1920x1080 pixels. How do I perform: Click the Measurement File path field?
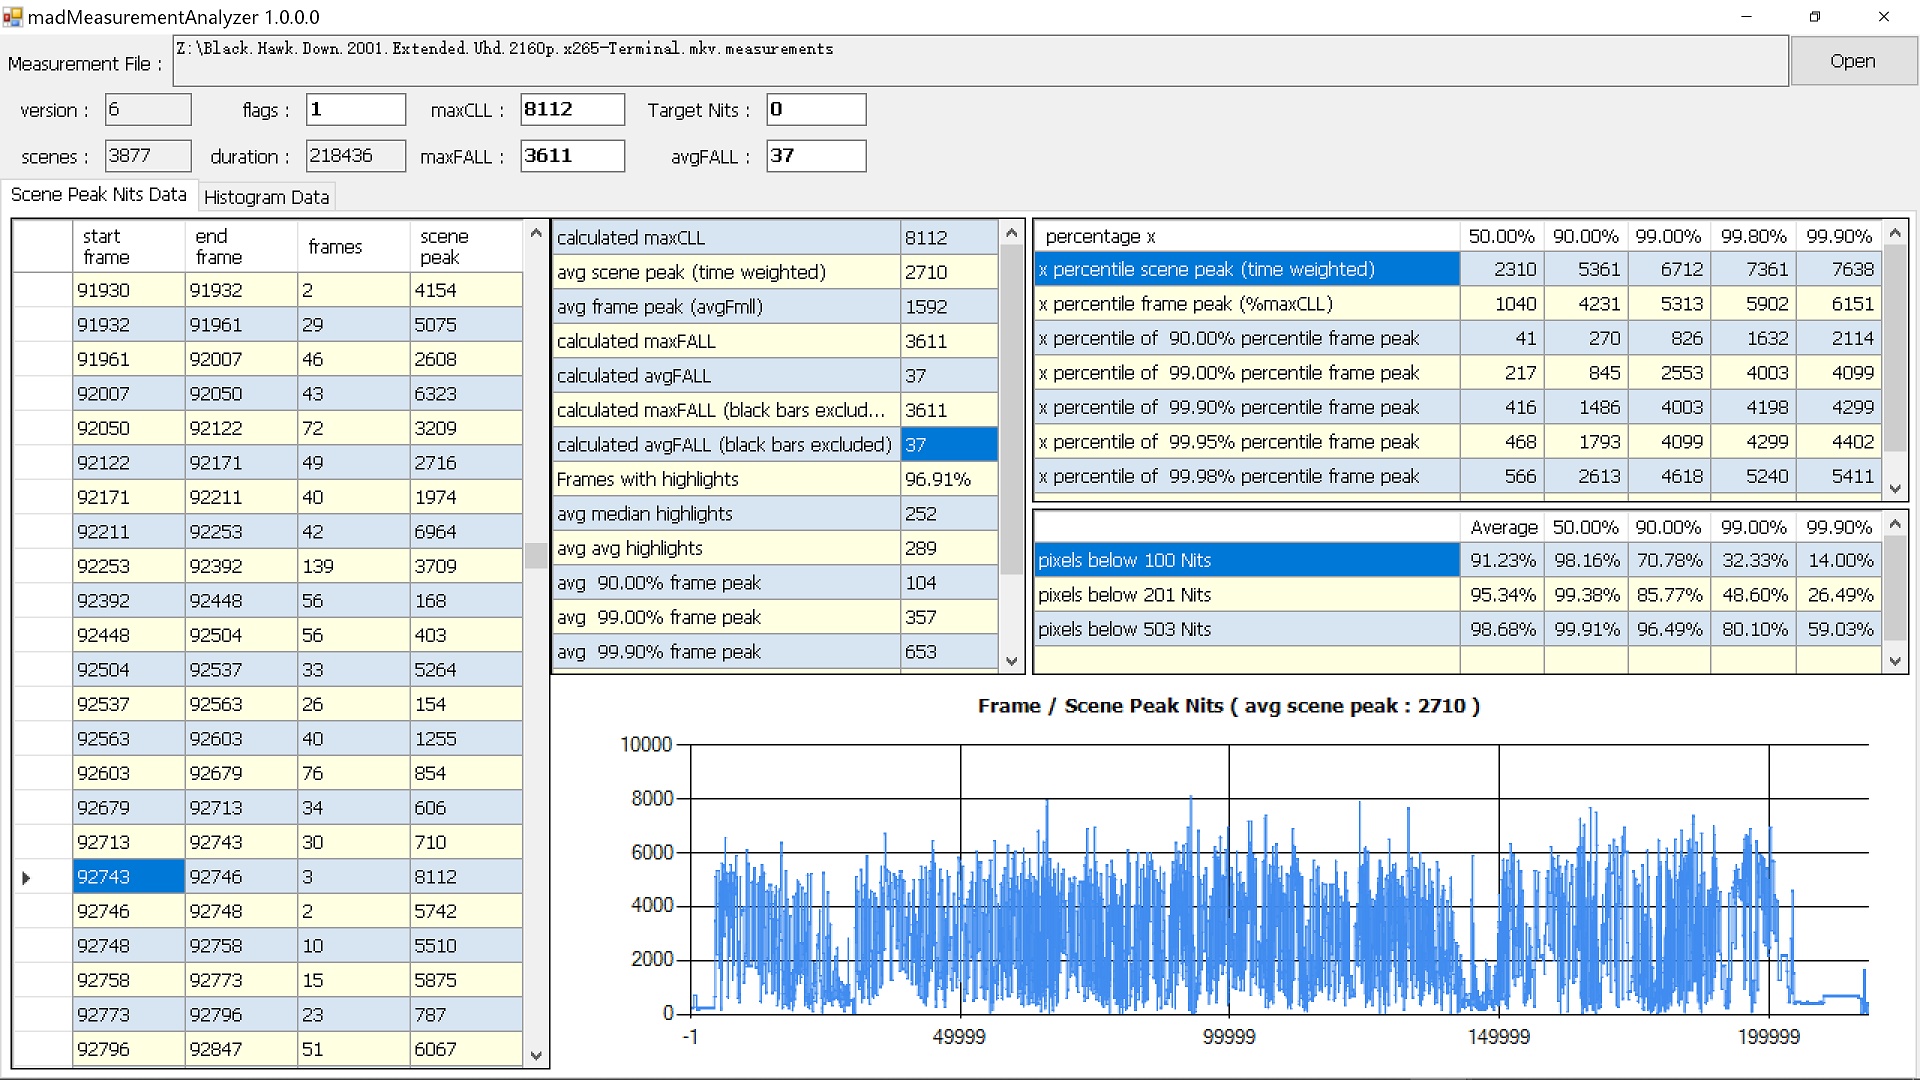pyautogui.click(x=980, y=61)
